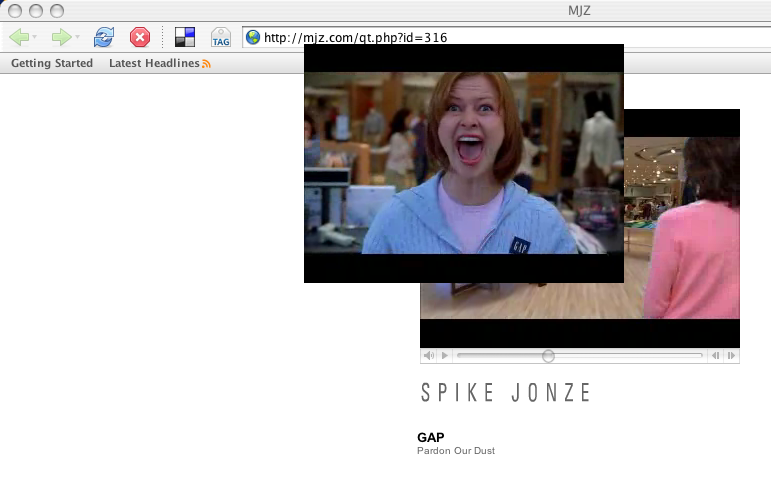Screen dimensions: 771x482
Task: Tag this page using the TAG icon
Action: point(221,37)
